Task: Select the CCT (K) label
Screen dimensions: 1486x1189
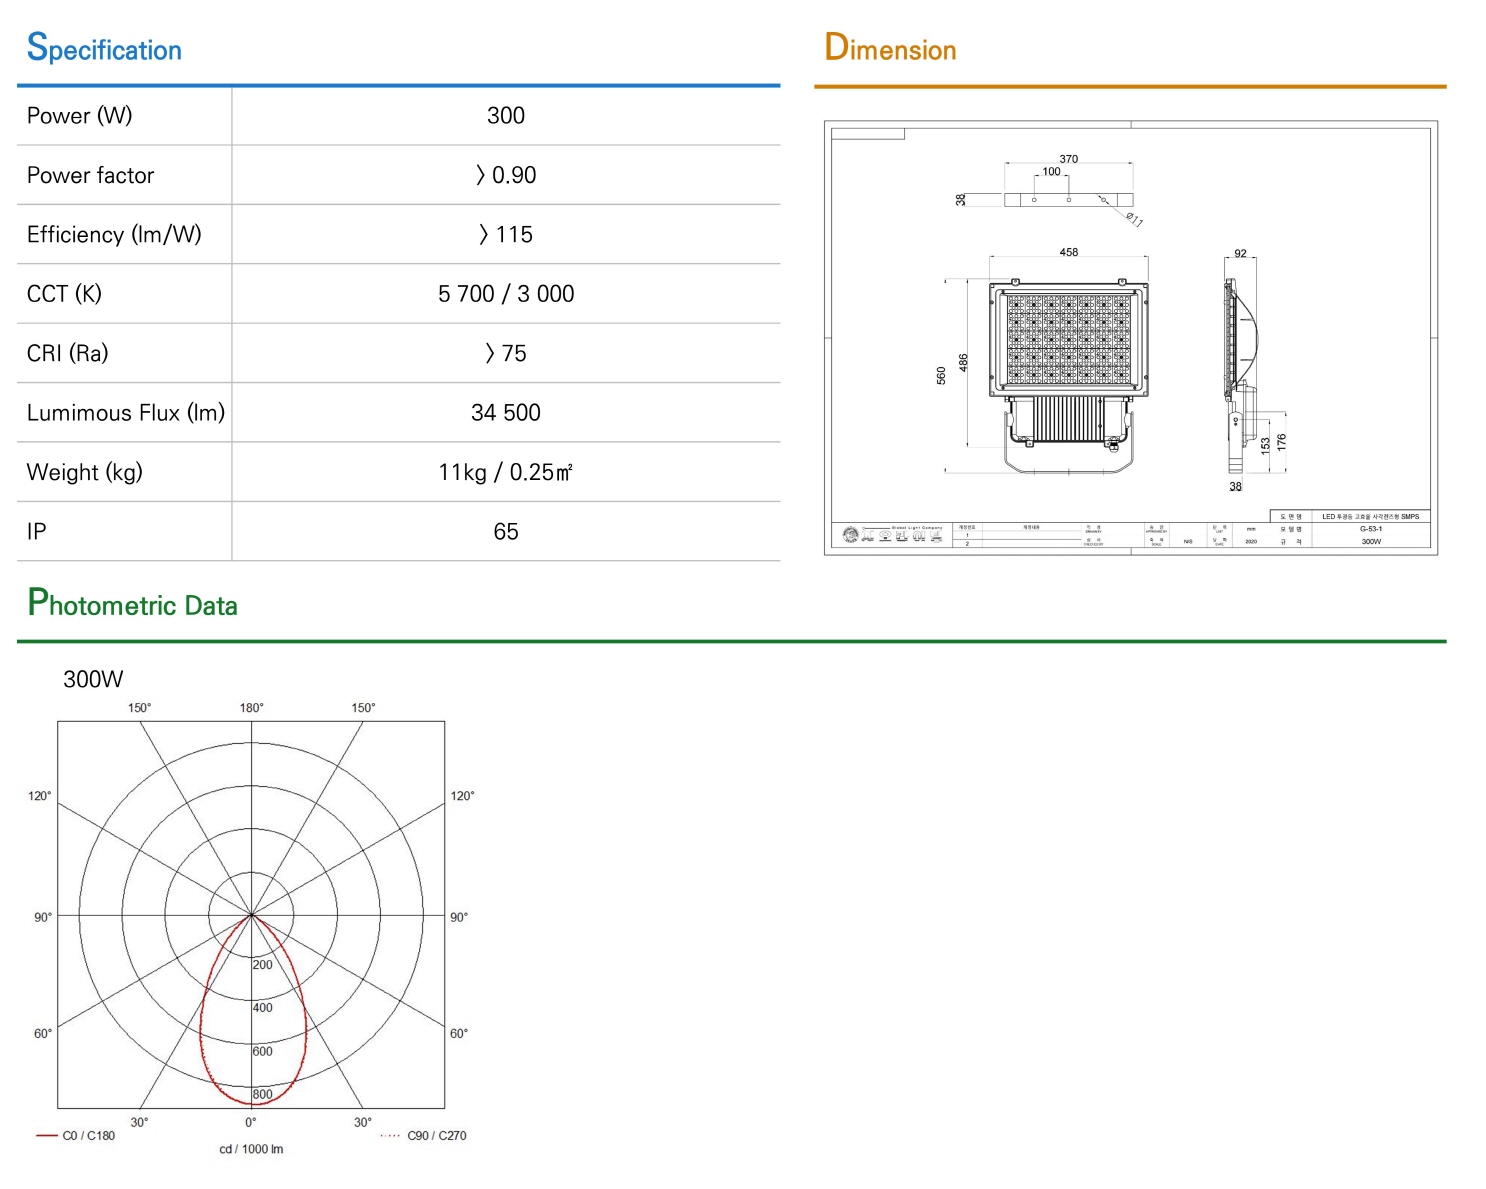Action: [64, 294]
